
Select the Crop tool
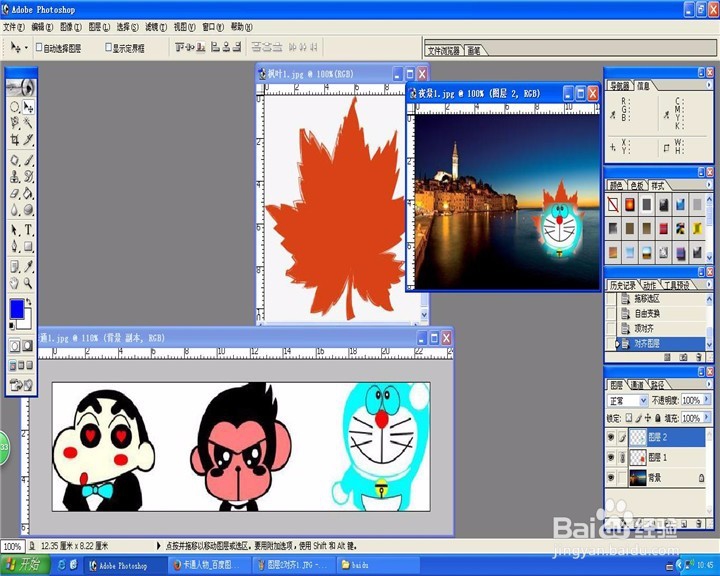pos(14,139)
